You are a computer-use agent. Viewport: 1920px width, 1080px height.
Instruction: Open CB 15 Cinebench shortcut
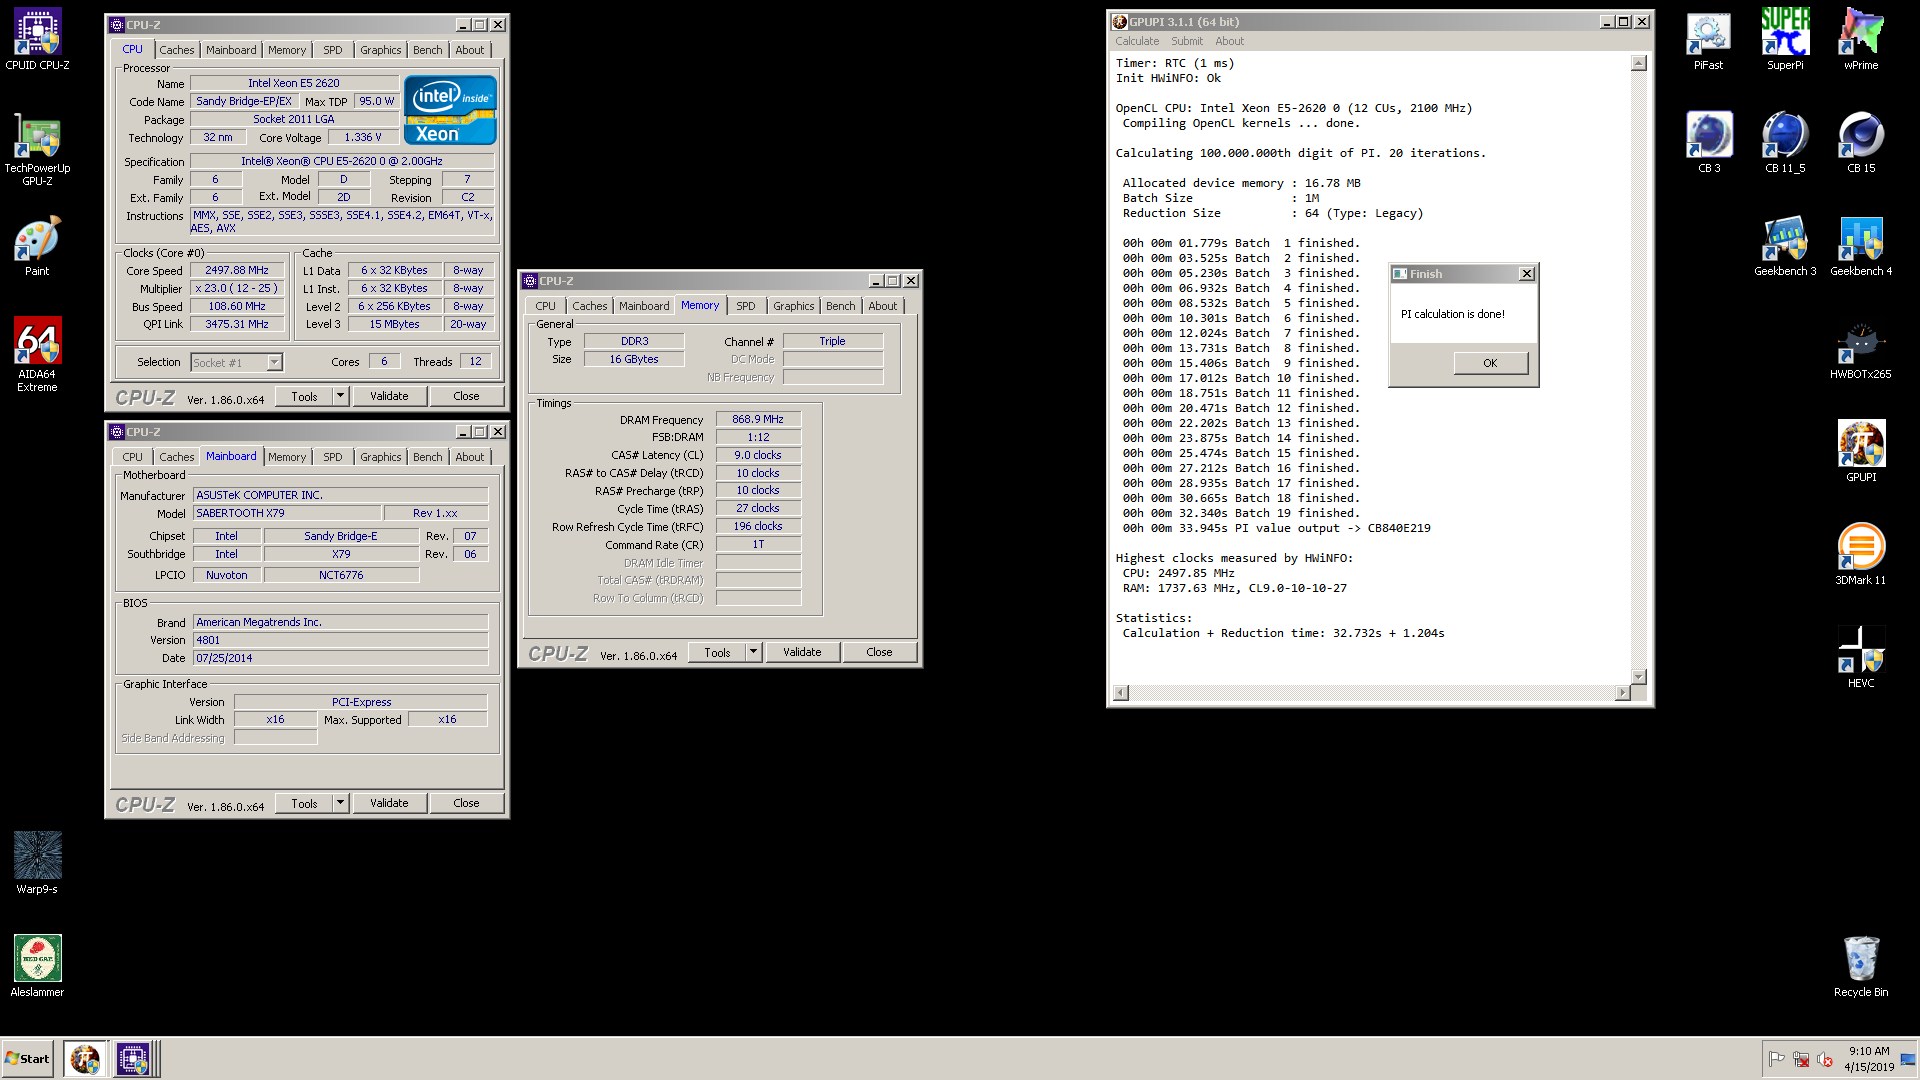click(x=1861, y=143)
